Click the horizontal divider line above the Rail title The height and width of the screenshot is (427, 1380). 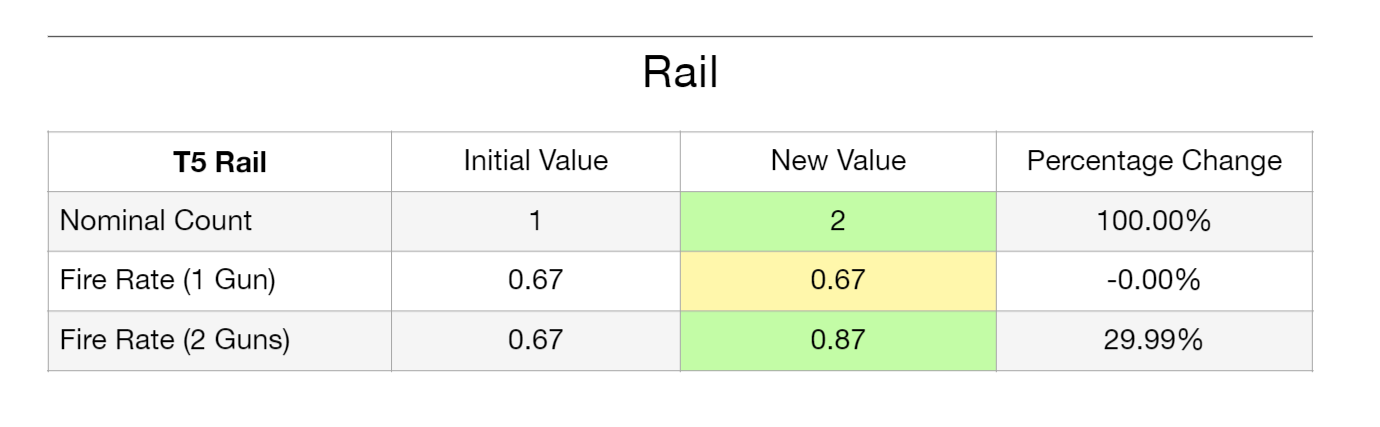point(680,37)
